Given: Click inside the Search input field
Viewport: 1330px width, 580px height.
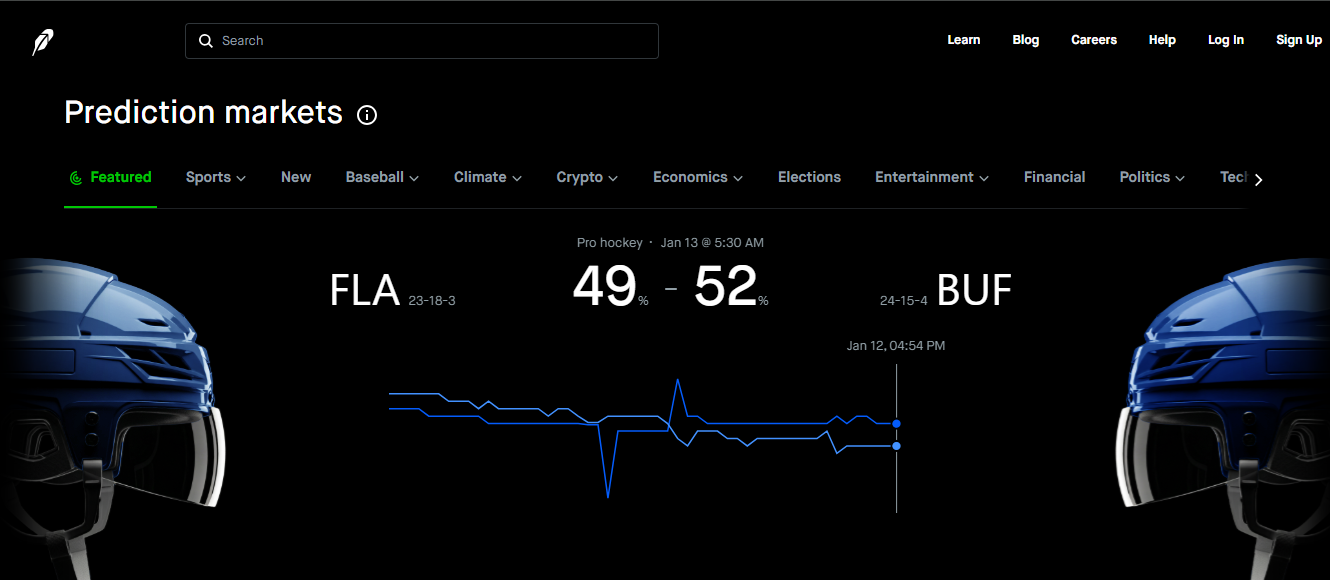Looking at the screenshot, I should pos(420,40).
